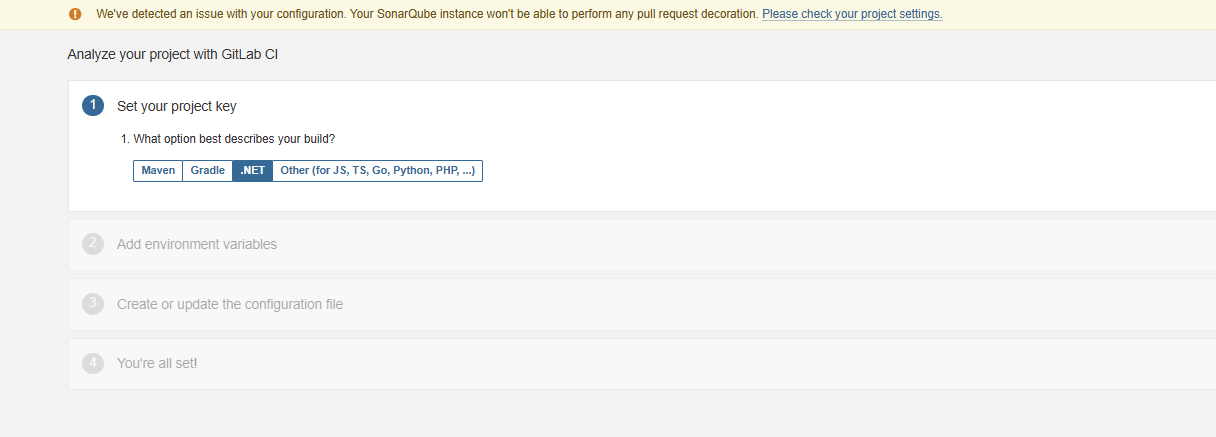Image resolution: width=1216 pixels, height=437 pixels.
Task: Expand the 'You're all set!' step
Action: (157, 363)
